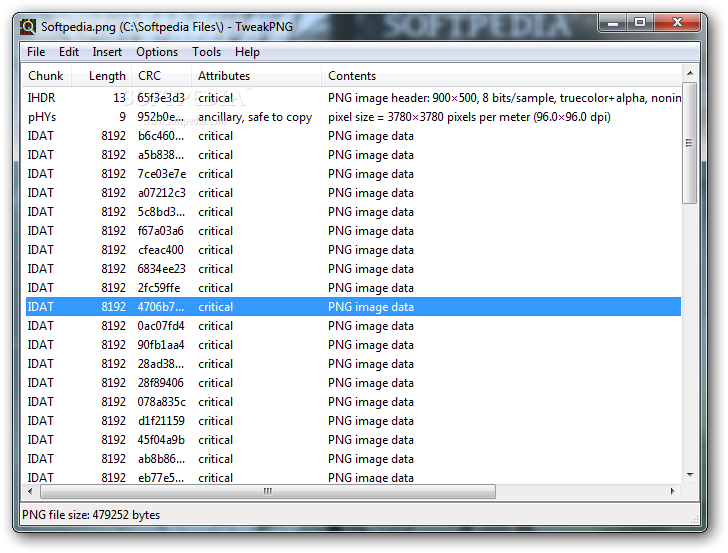Screen dimensions: 728x553
Task: Select IDAT chunk with CRC b6c460...
Action: (x=353, y=136)
